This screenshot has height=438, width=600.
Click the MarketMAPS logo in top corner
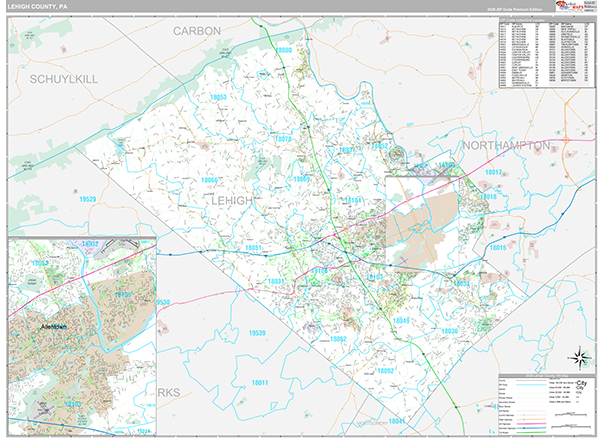pyautogui.click(x=568, y=7)
